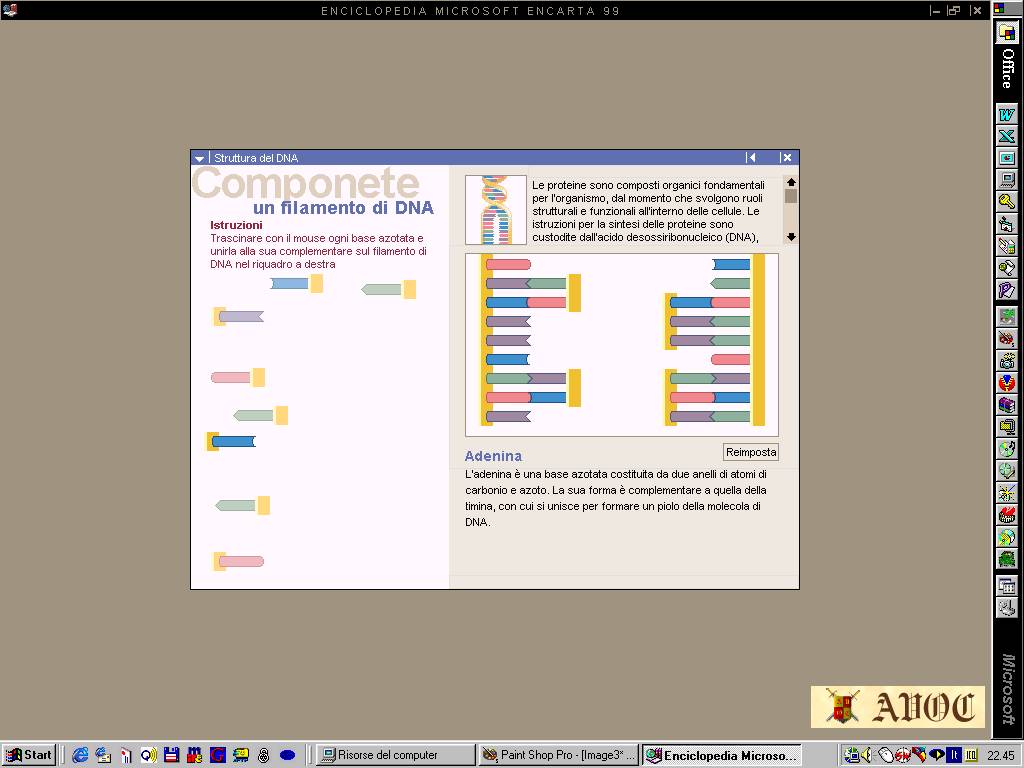Open the Struttura del DNA title dropdown arrow
1024x768 pixels.
tap(199, 158)
